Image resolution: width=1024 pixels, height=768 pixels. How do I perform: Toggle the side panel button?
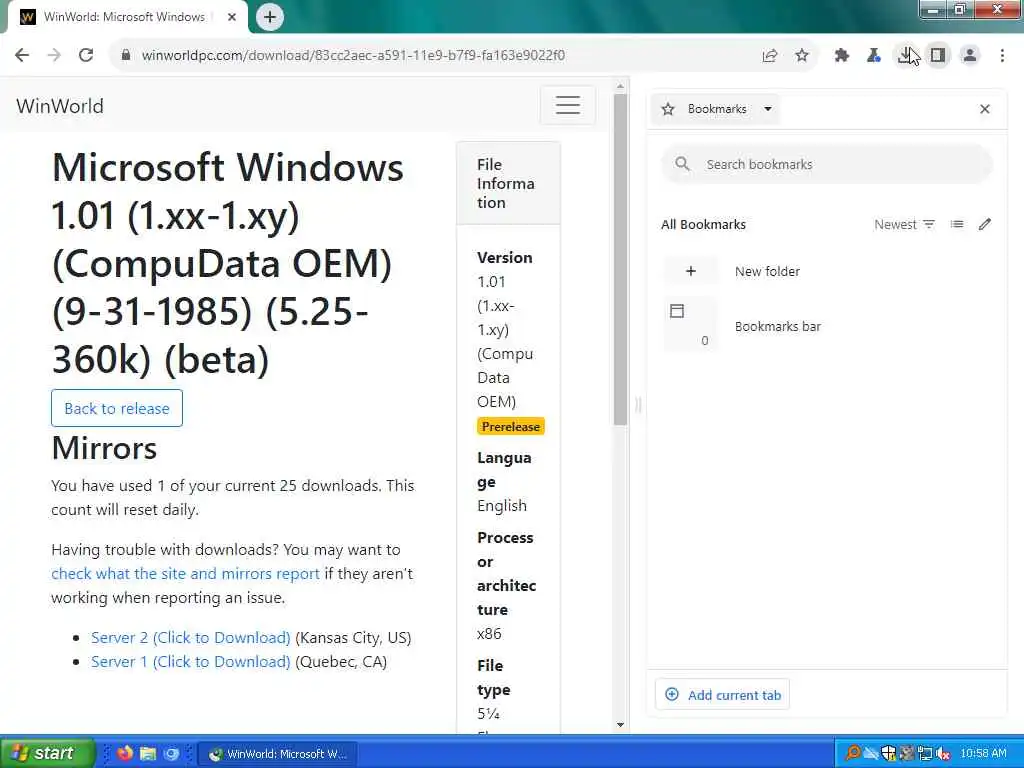938,56
